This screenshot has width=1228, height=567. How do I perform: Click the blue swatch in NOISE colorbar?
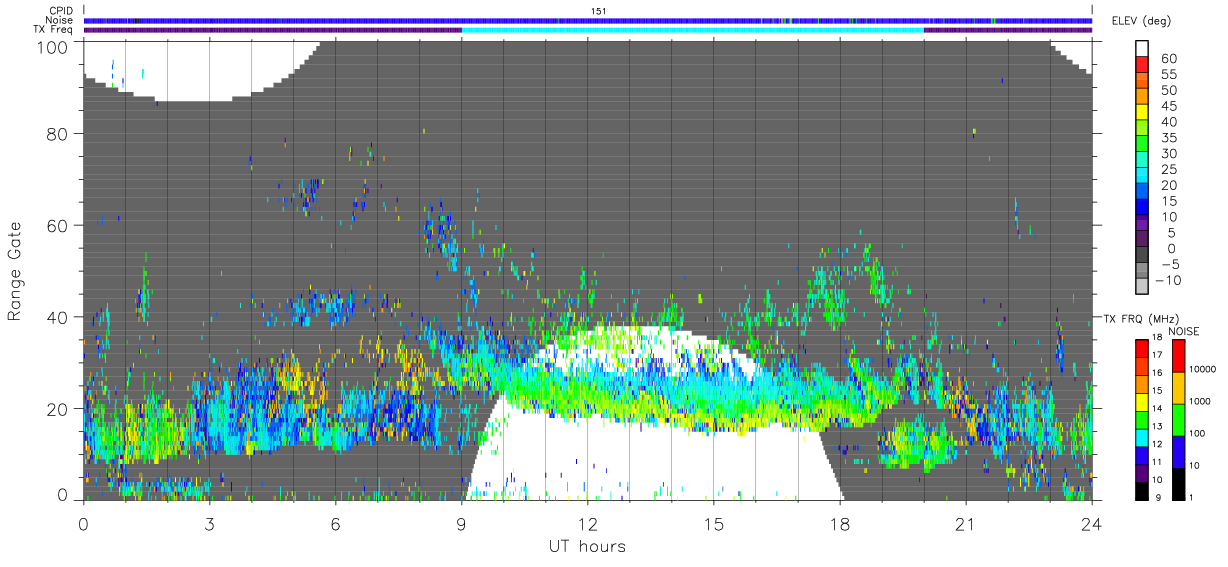pyautogui.click(x=1178, y=451)
